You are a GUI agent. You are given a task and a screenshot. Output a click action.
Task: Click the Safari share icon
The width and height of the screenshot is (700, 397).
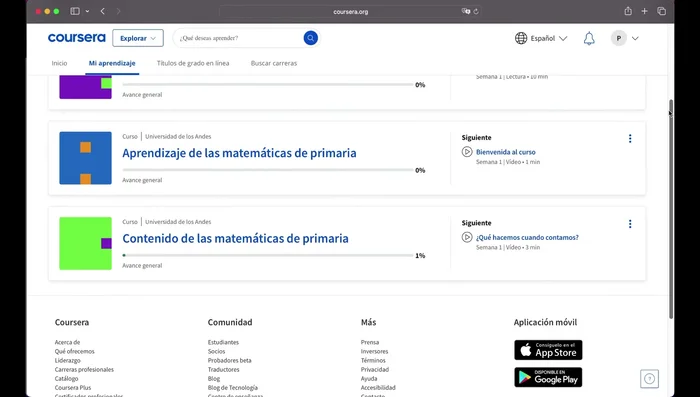628,11
